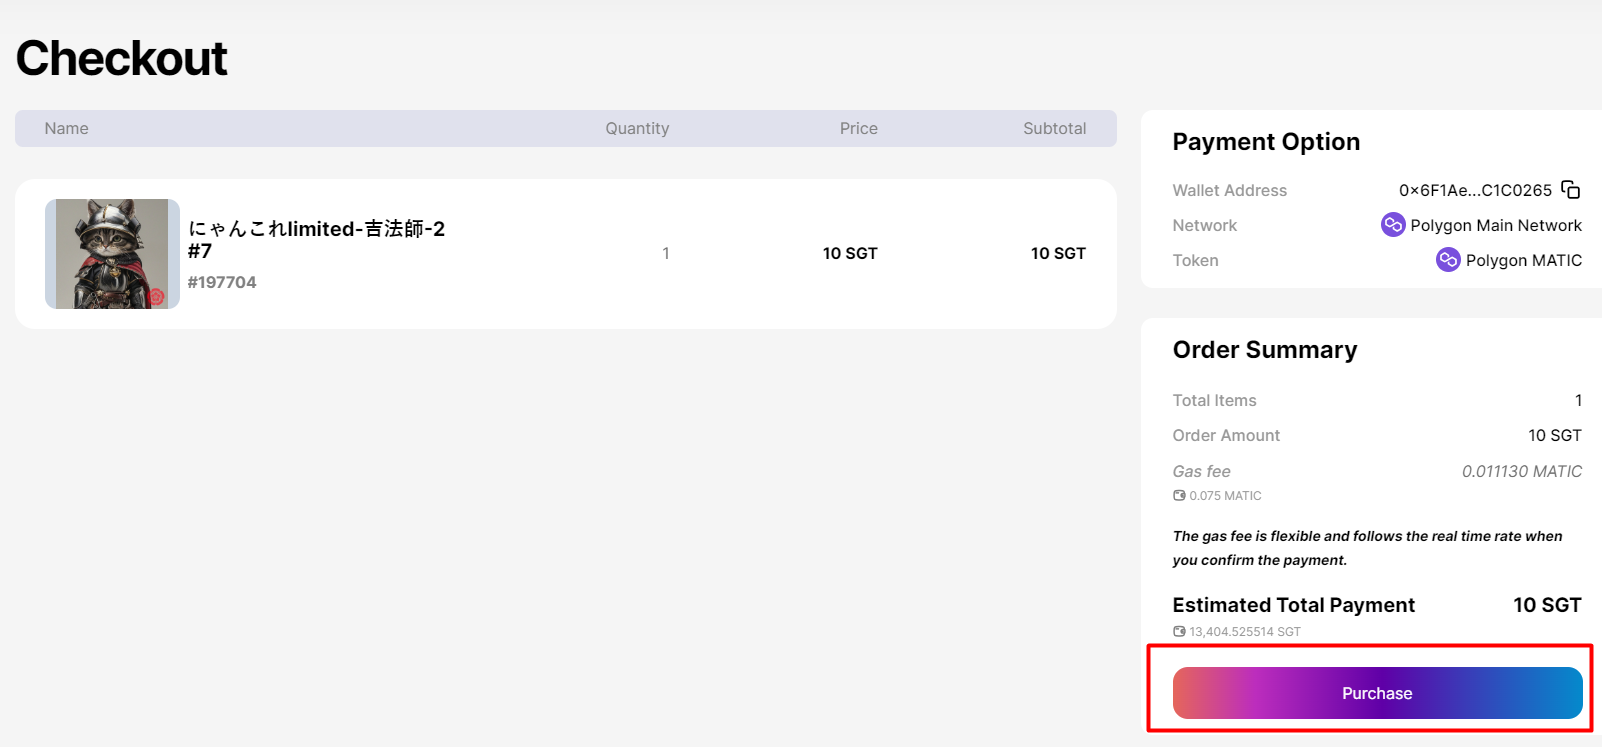Click the wallet icon beside 13,404.525514 SGT
This screenshot has height=747, width=1602.
1179,632
